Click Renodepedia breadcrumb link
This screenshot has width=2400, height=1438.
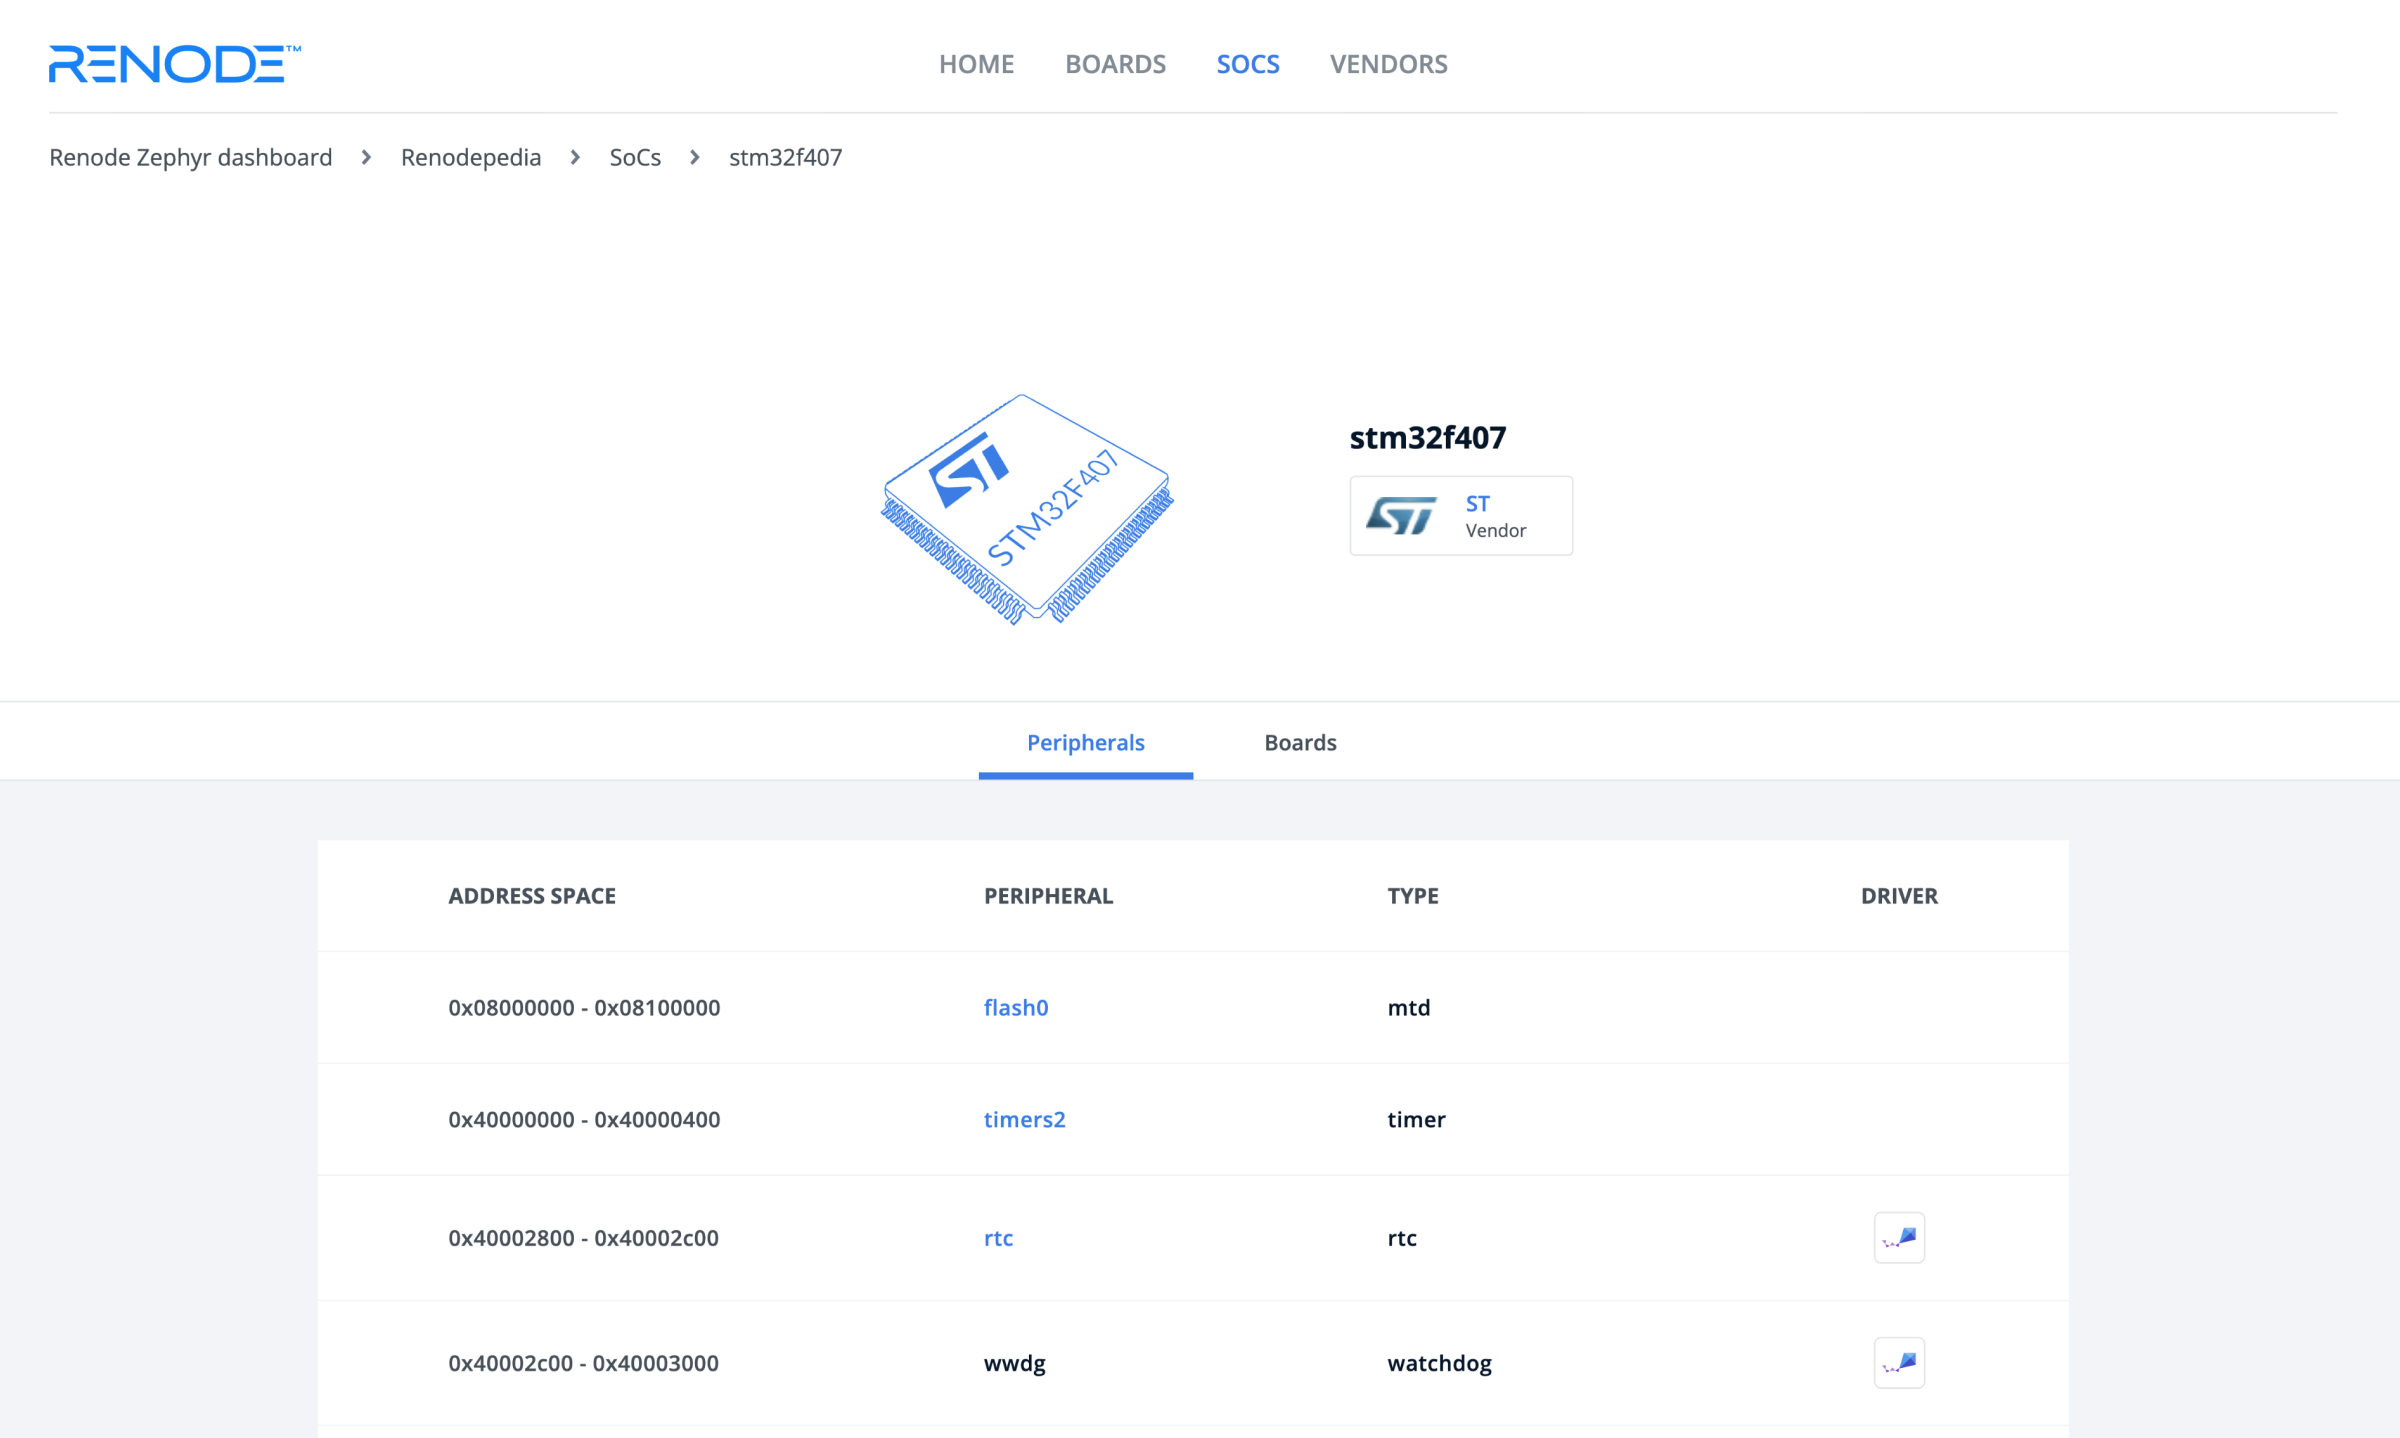pos(471,156)
